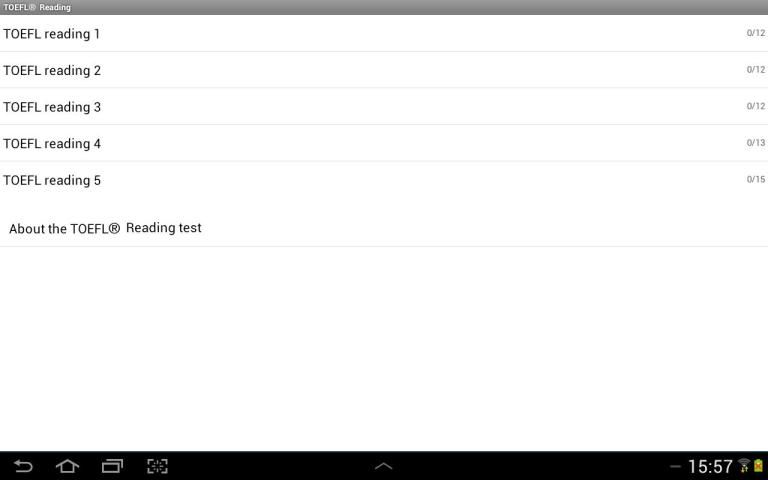
Task: Tap the Android back arrow icon
Action: pos(23,466)
